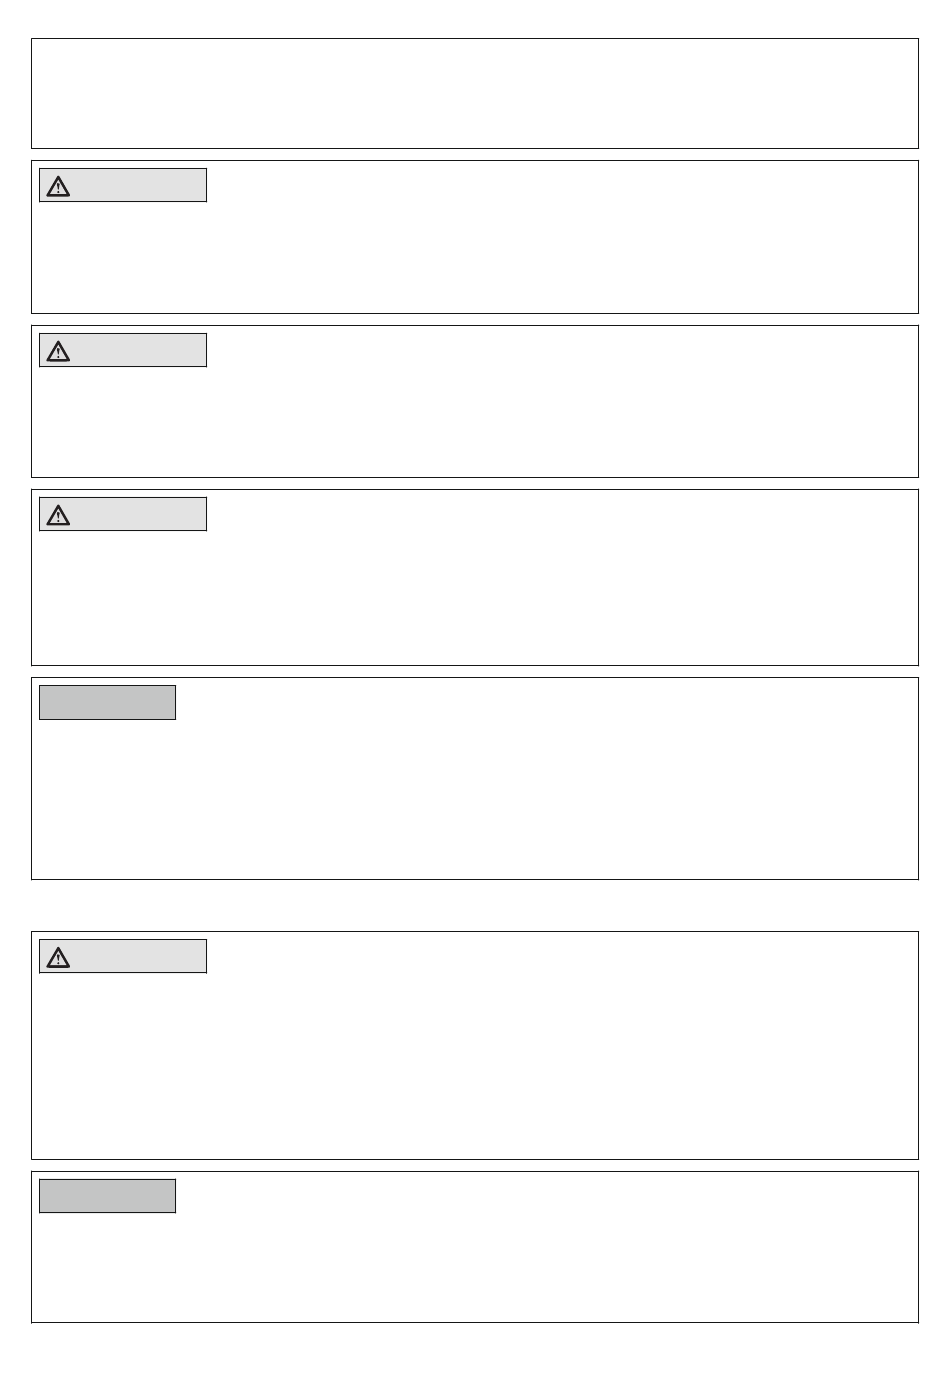Screen dimensions: 950x1374
Task: Click the second warning triangle icon
Action: [x=58, y=351]
